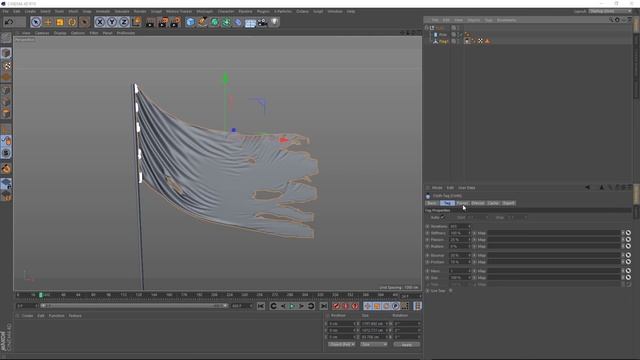Image resolution: width=640 pixels, height=360 pixels.
Task: Switch to the Basic tab
Action: tap(432, 203)
